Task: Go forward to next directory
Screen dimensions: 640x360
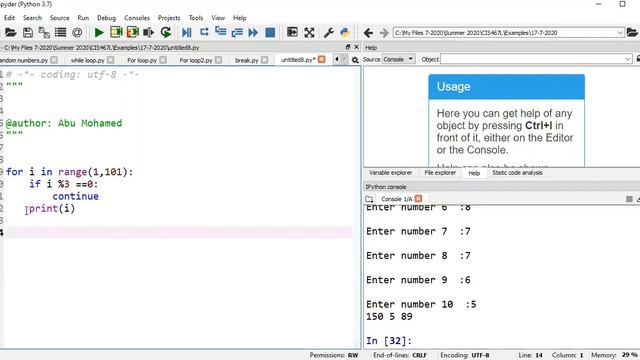Action: [384, 33]
